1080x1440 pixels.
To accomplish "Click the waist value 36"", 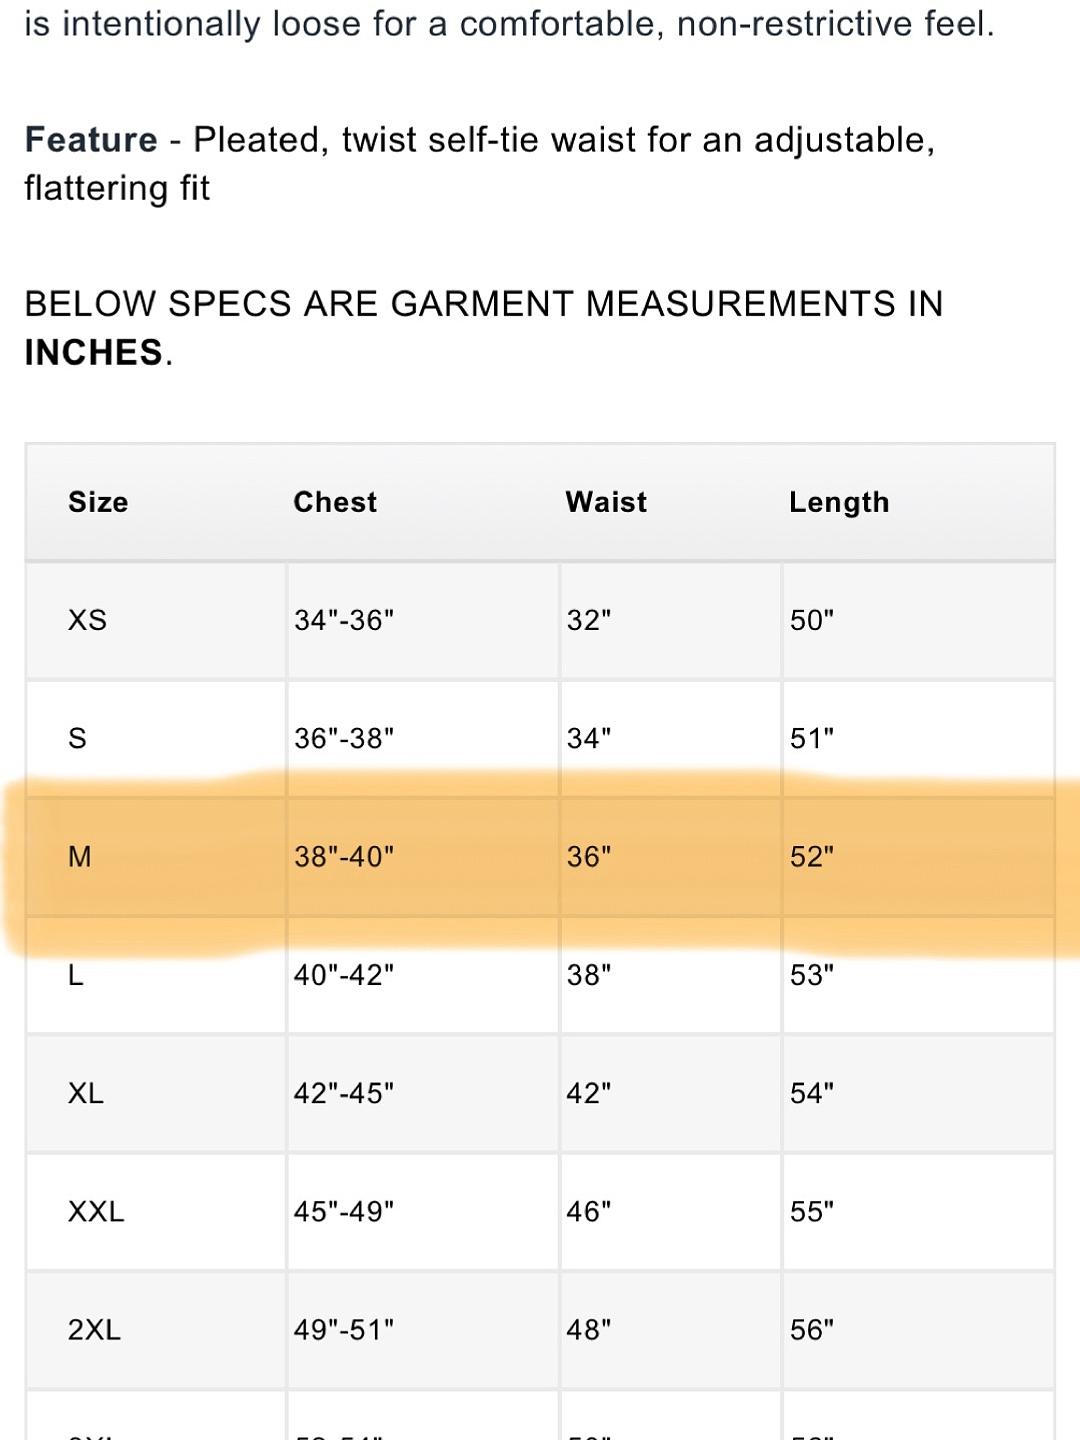I will (589, 857).
